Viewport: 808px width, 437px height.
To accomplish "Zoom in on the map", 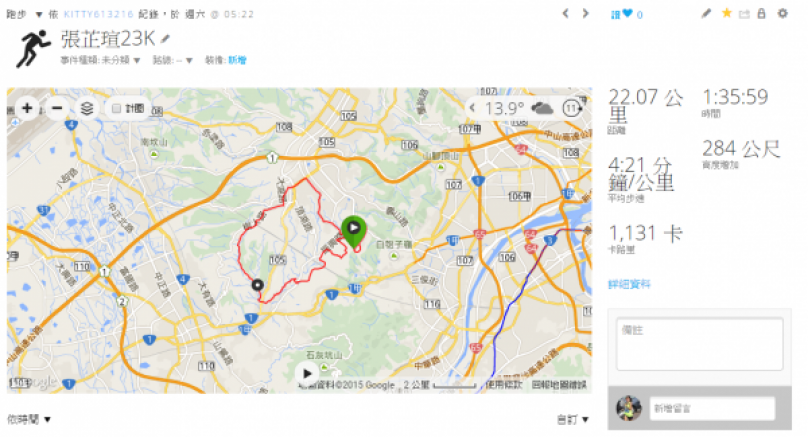I will [26, 108].
